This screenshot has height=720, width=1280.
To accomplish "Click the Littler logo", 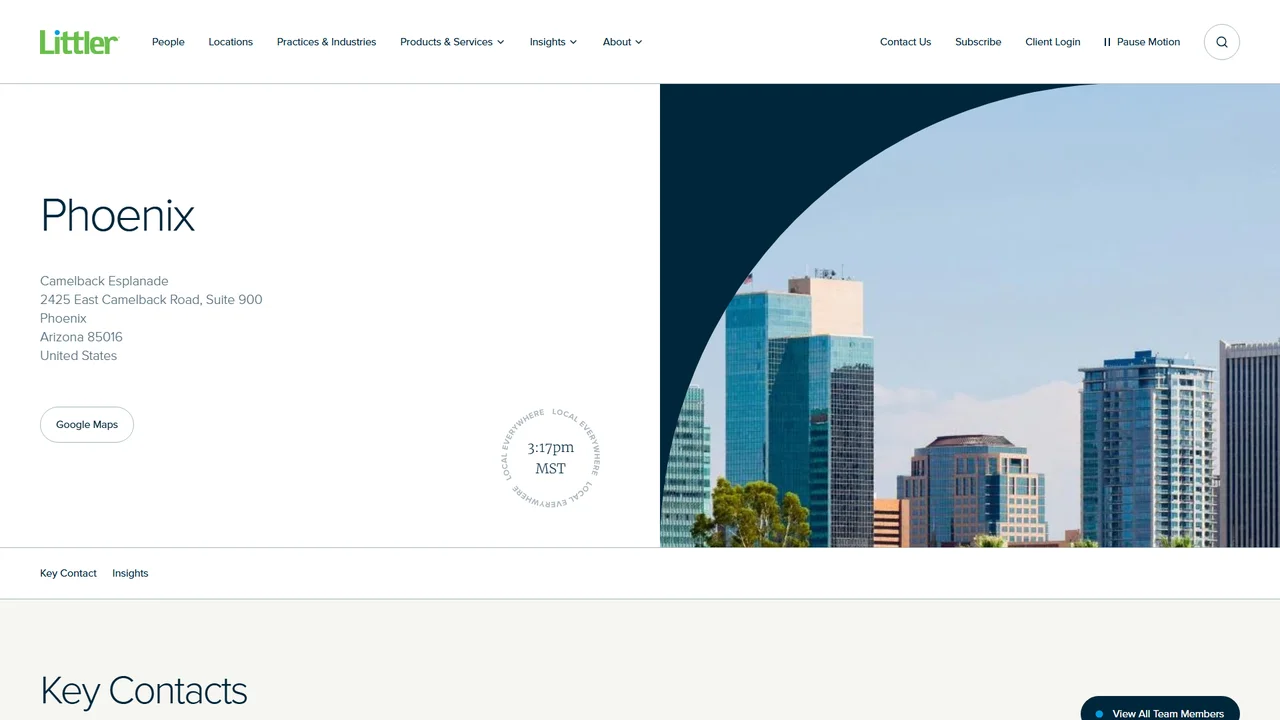I will (x=80, y=42).
